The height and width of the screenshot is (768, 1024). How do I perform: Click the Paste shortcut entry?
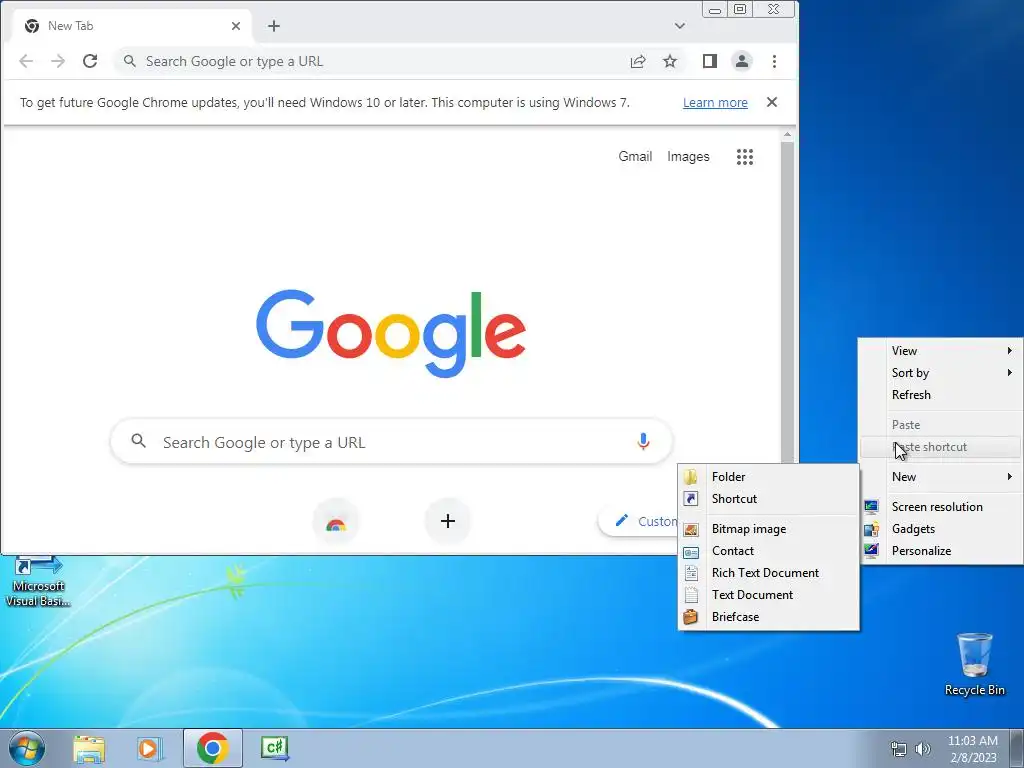tap(940, 447)
